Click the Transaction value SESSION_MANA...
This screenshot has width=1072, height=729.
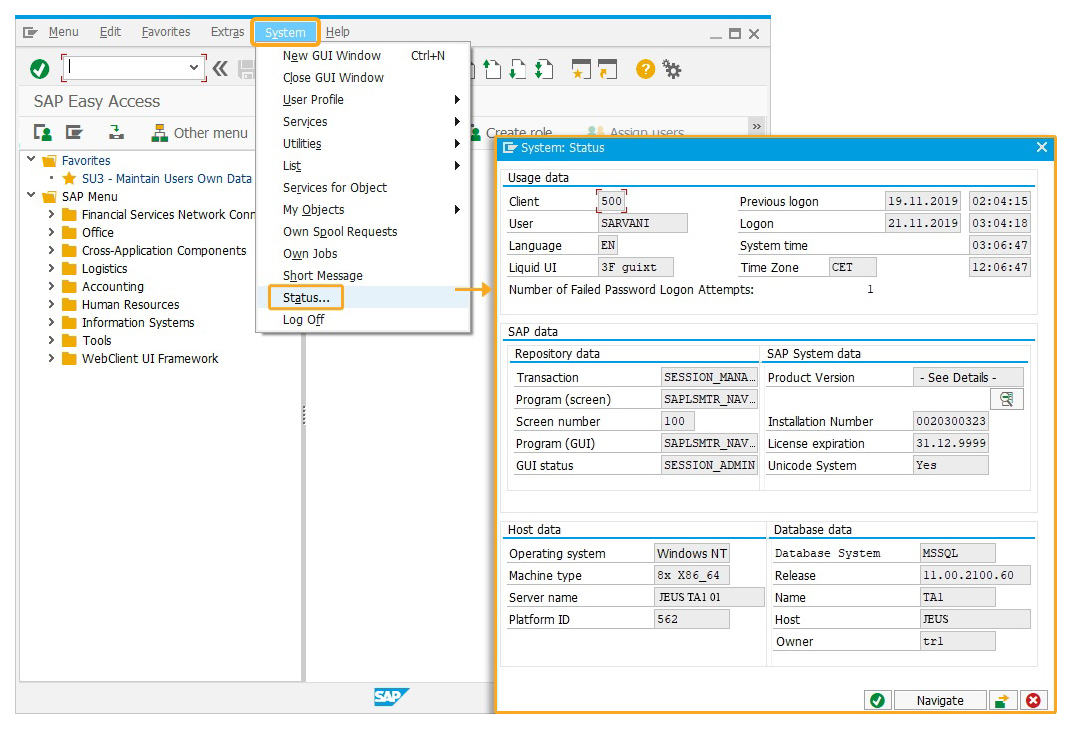(x=709, y=377)
